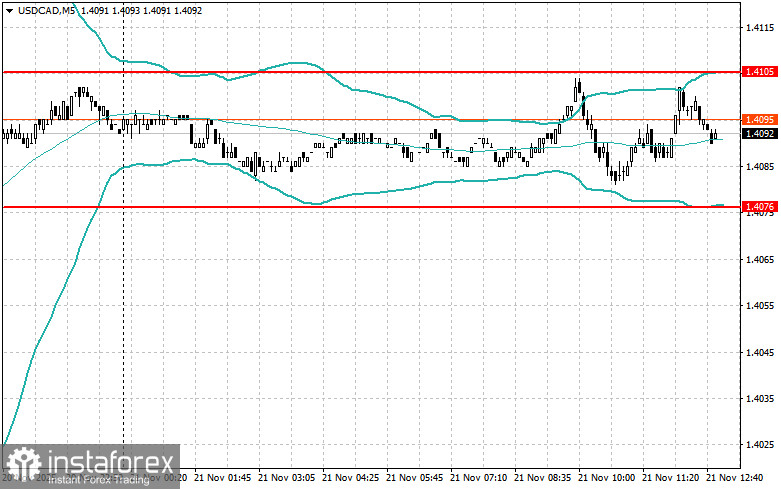The image size is (781, 489).
Task: Select the 1.4105 red price label
Action: coord(760,72)
